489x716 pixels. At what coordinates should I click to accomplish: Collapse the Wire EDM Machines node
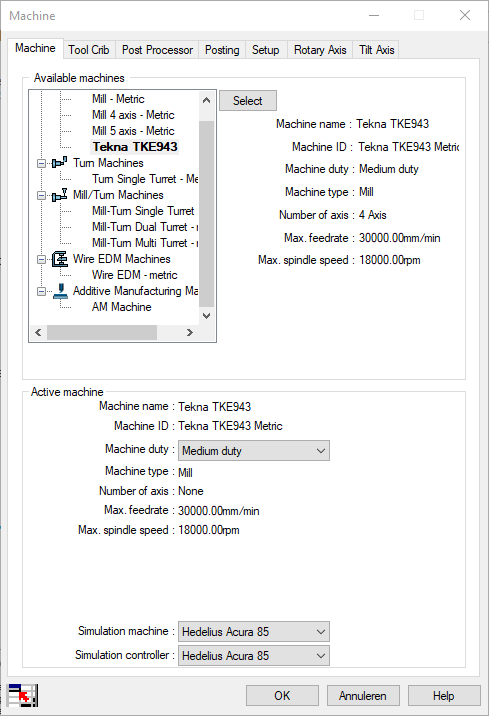(x=42, y=259)
